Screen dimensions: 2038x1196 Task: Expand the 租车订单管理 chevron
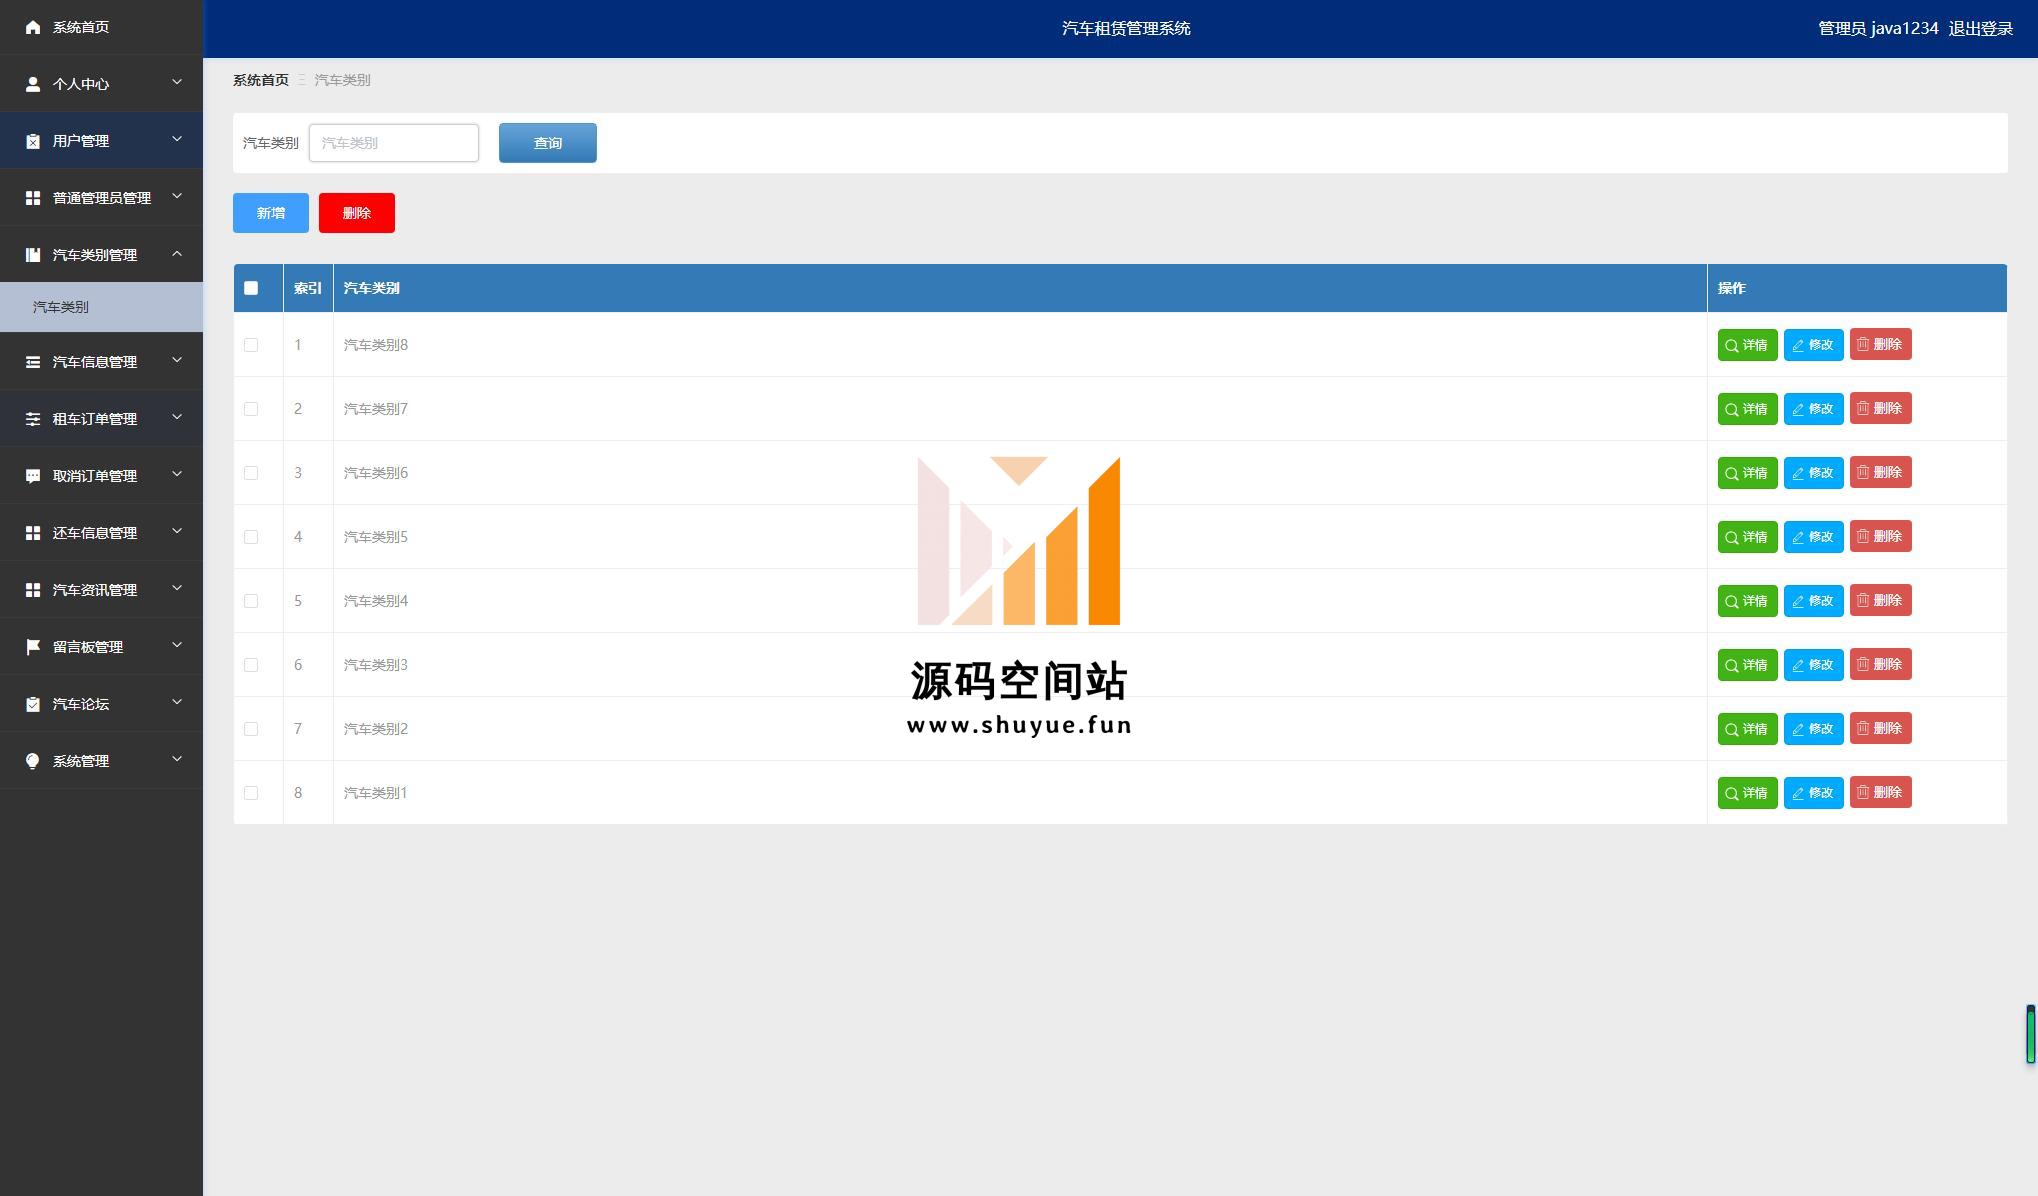pyautogui.click(x=177, y=417)
